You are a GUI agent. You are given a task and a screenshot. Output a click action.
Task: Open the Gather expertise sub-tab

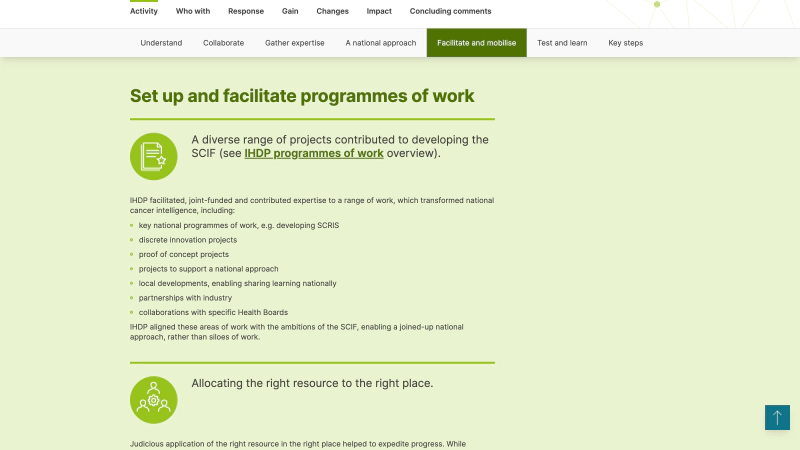coord(294,43)
